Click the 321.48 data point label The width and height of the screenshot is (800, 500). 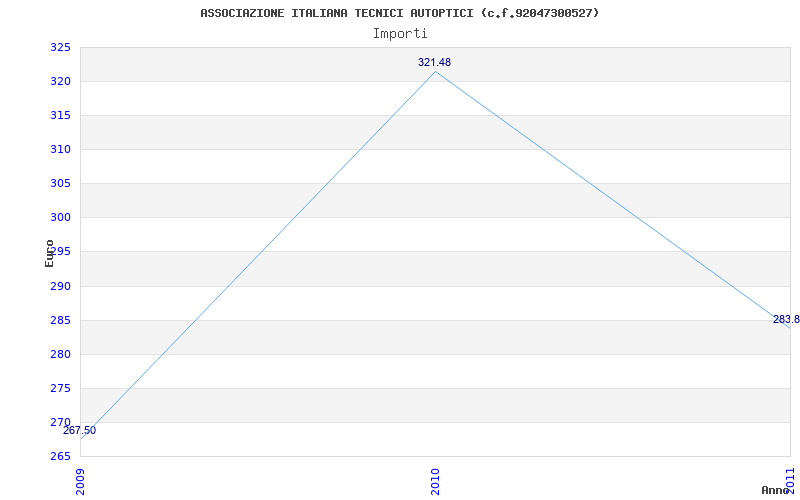pos(434,62)
